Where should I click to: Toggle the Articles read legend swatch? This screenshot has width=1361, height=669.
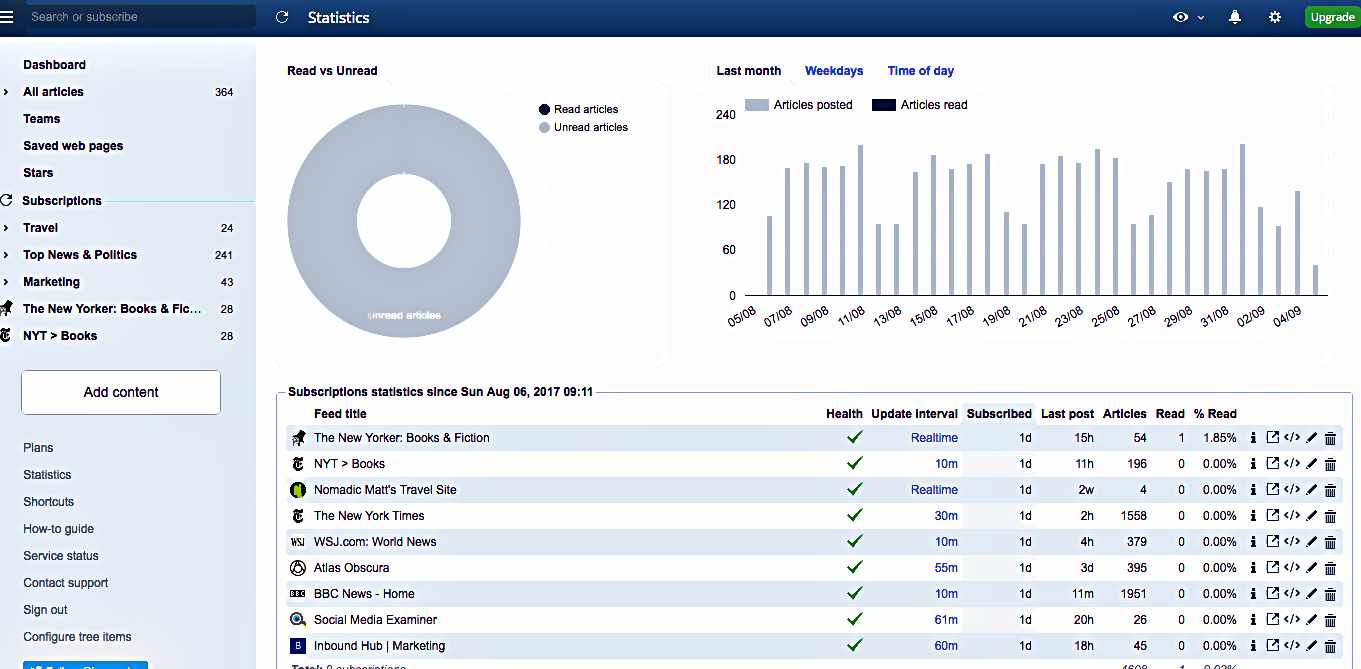(884, 105)
